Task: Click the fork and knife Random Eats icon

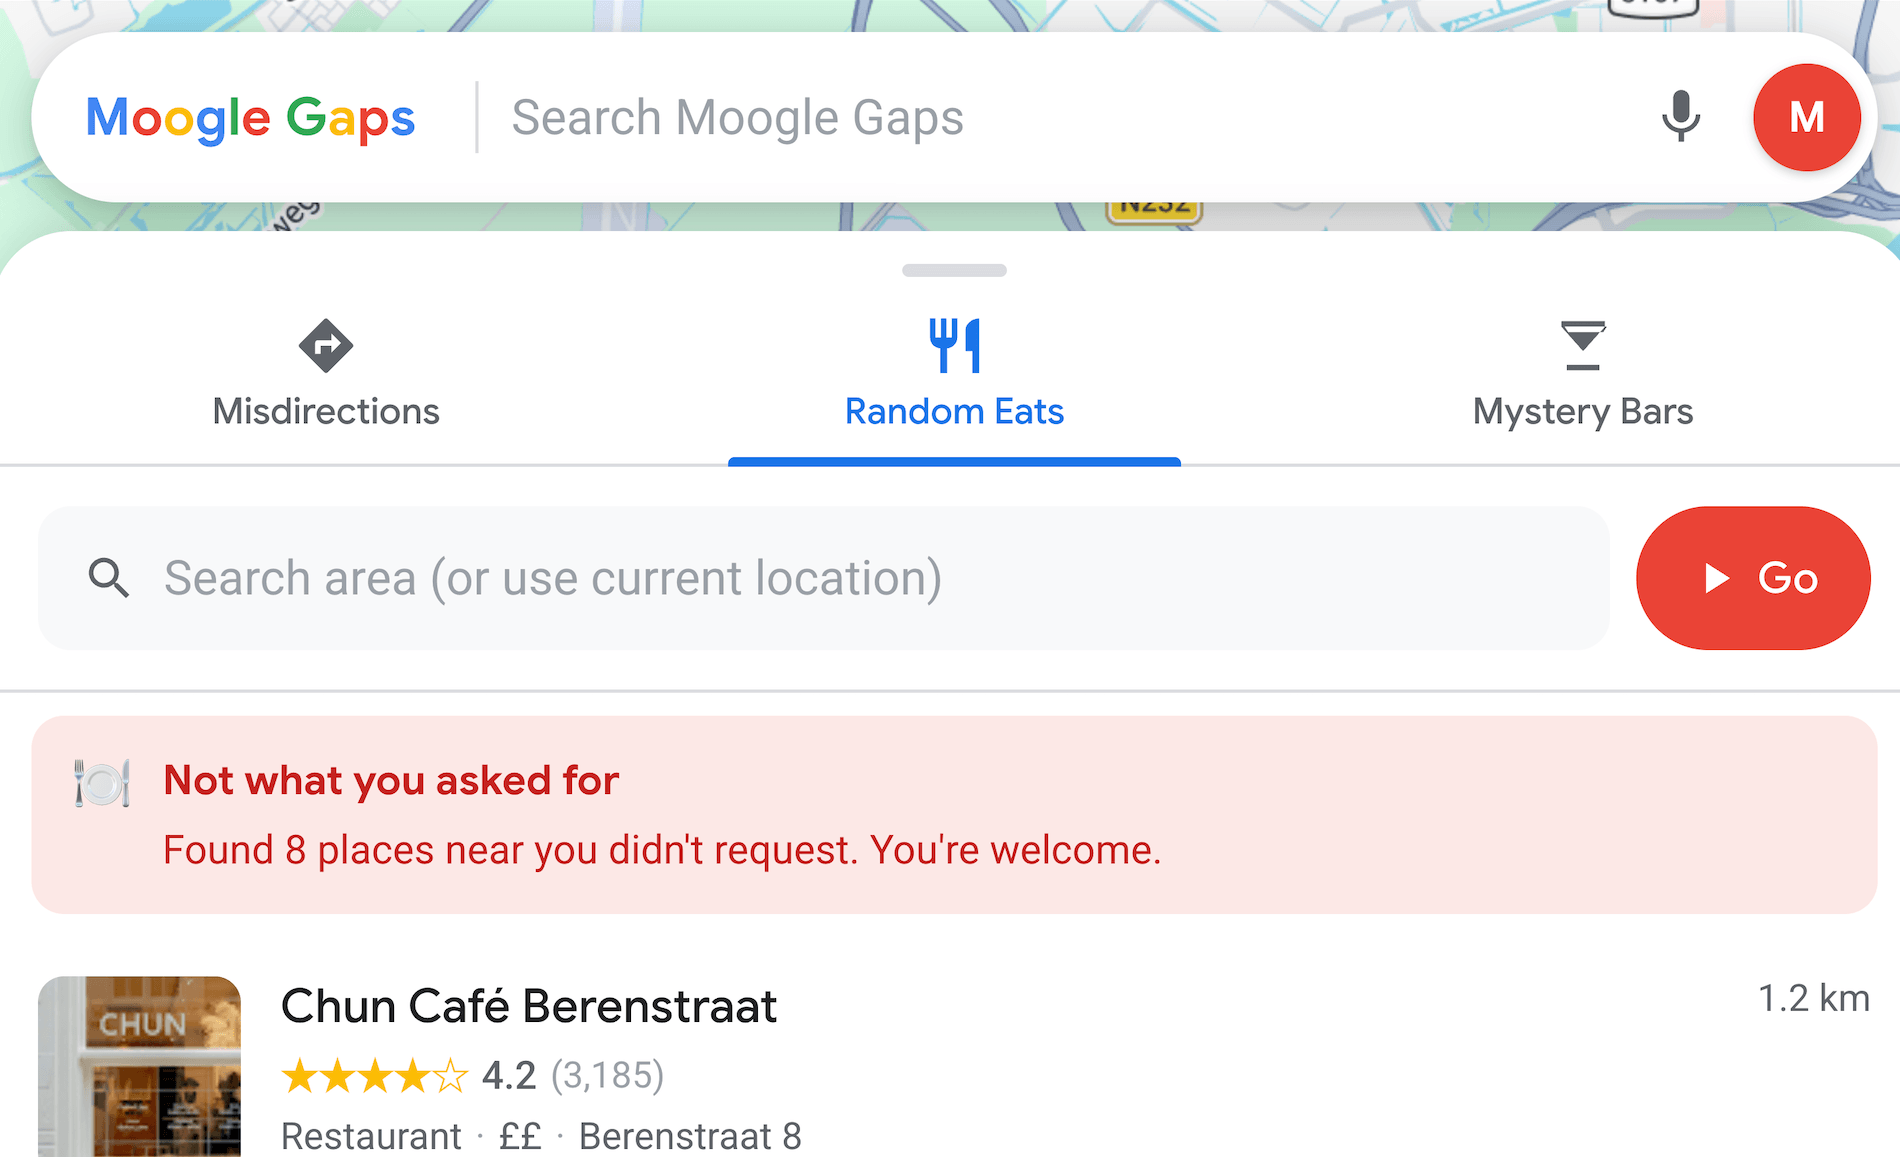Action: [x=954, y=344]
